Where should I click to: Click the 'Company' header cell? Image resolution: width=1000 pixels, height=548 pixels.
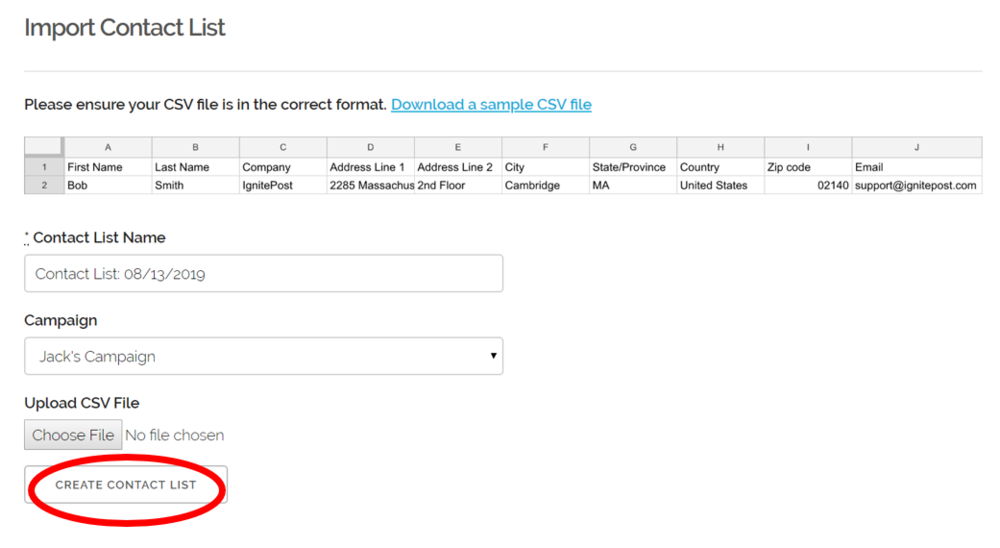283,167
